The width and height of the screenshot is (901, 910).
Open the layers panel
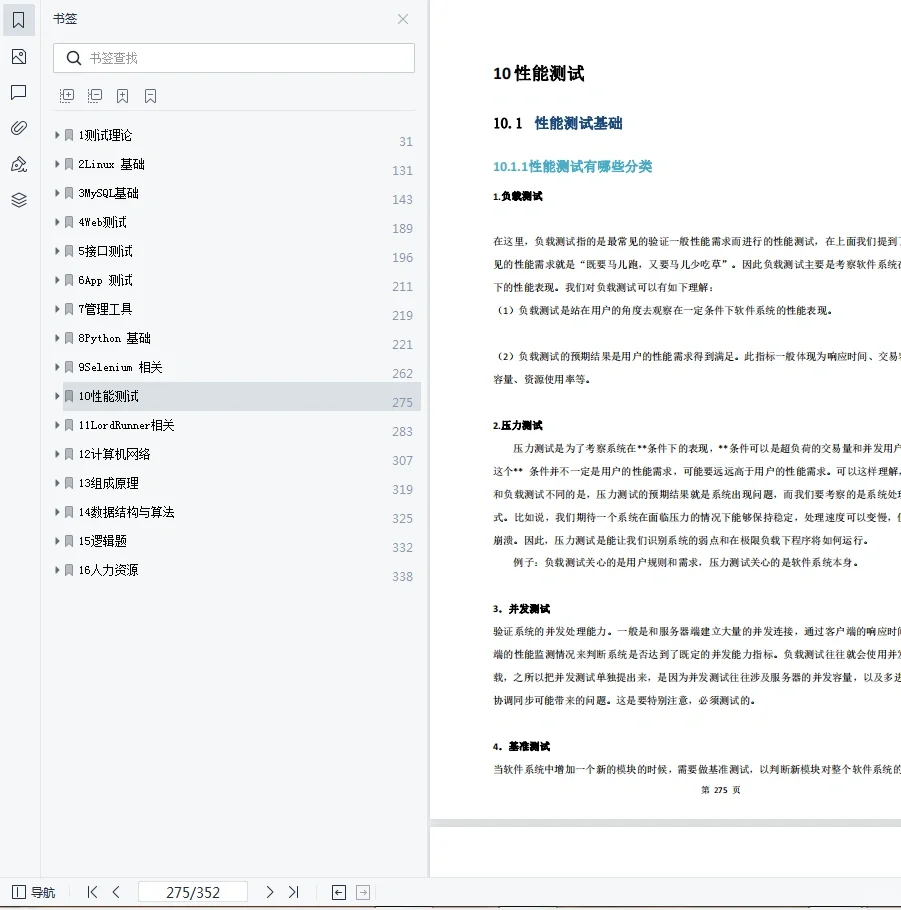[x=18, y=199]
